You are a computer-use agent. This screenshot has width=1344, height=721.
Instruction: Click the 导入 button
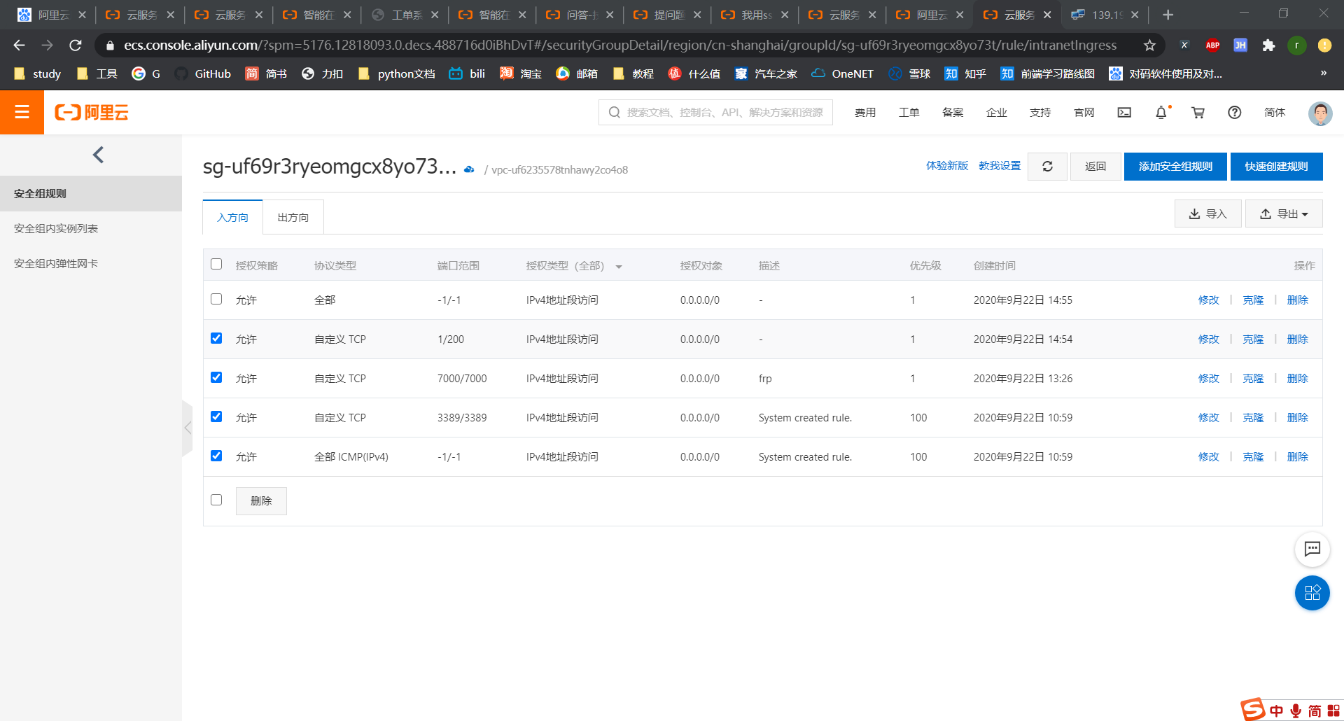click(1207, 213)
